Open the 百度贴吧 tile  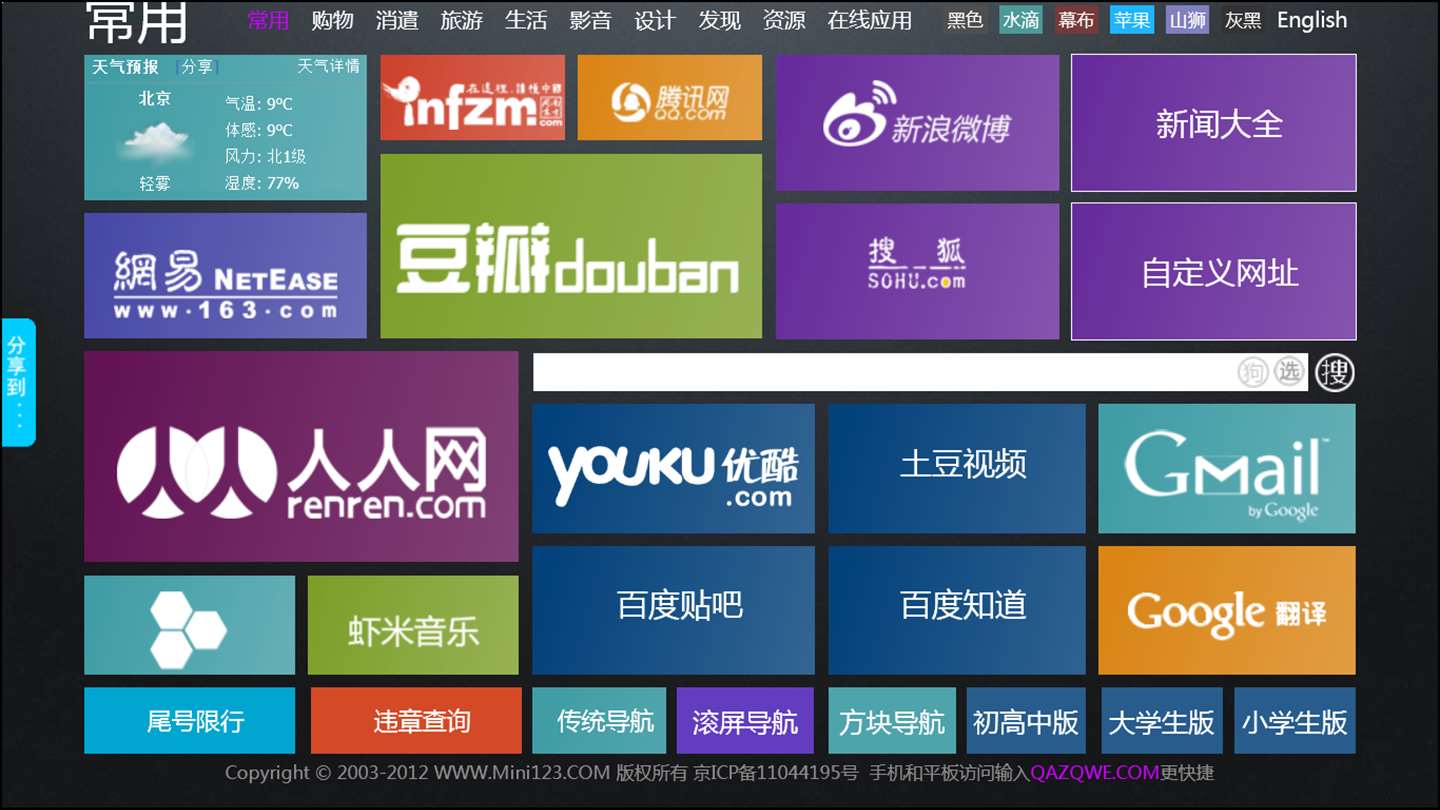pyautogui.click(x=673, y=610)
